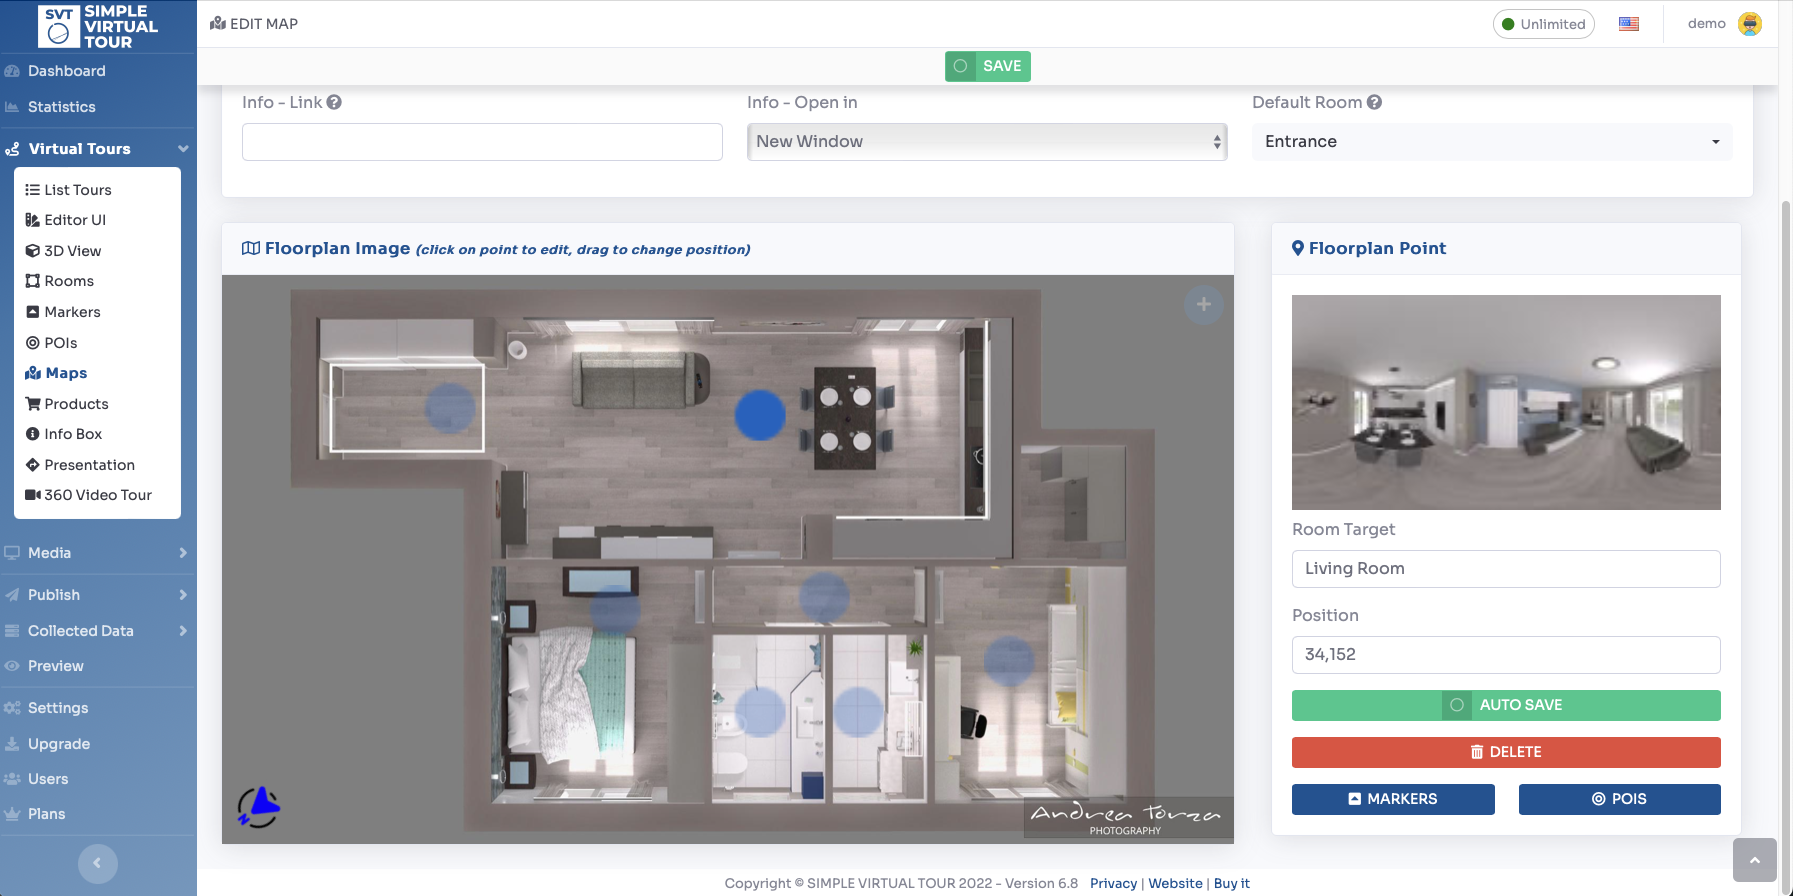Click the red Delete button
Viewport: 1793px width, 896px height.
[1505, 752]
